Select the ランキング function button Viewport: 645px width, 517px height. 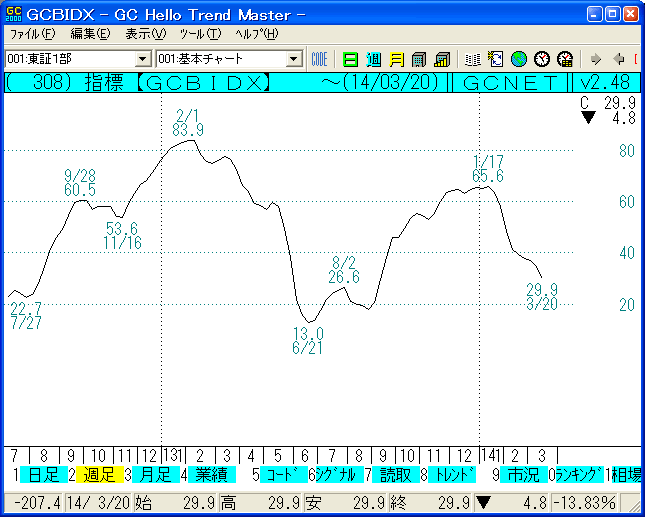pyautogui.click(x=580, y=475)
